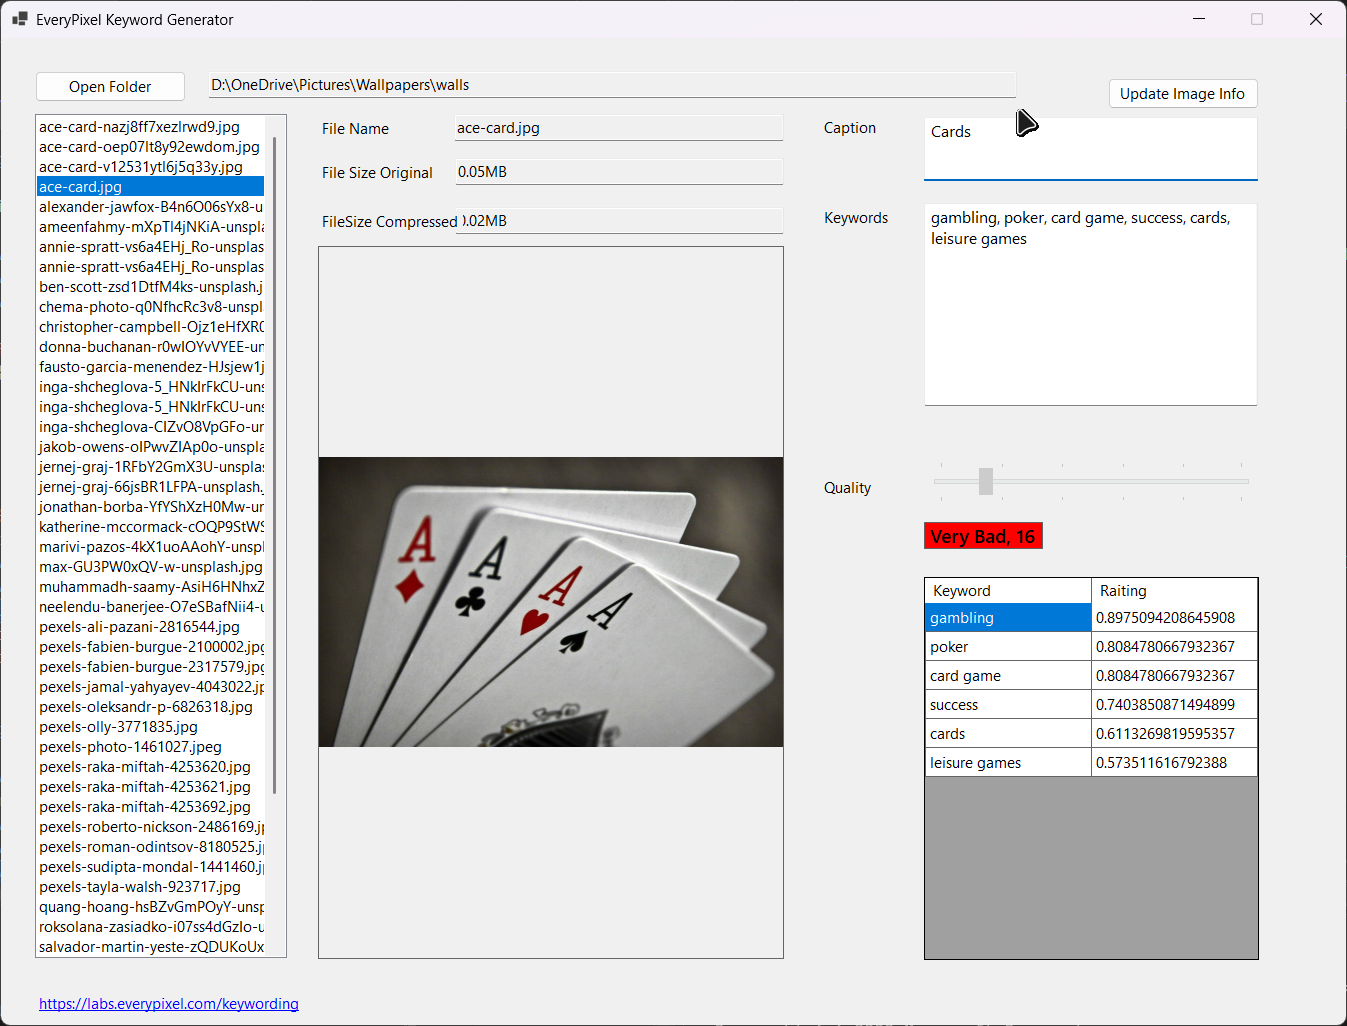Open the labs.everypixel.com/keywording link
Viewport: 1347px width, 1026px height.
pyautogui.click(x=168, y=1003)
